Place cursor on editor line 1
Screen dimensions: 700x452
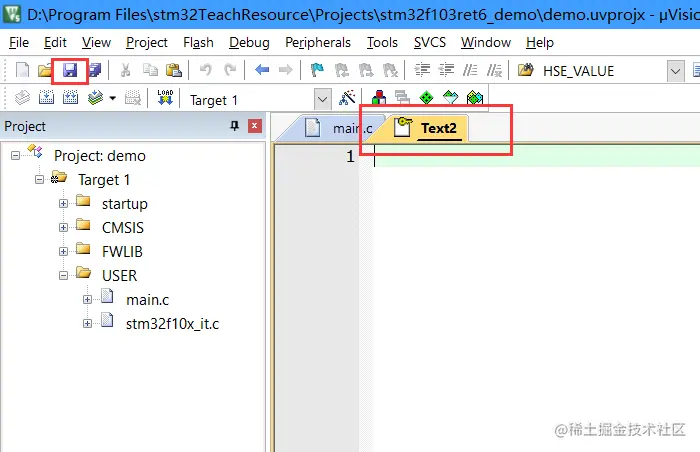[536, 156]
